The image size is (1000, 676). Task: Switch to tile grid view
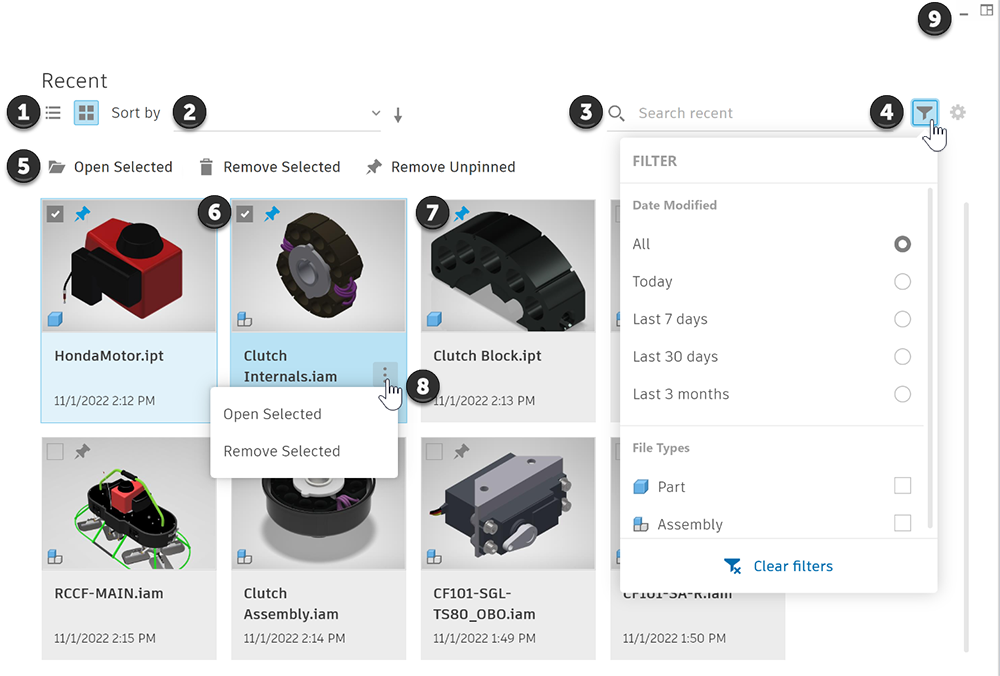87,113
